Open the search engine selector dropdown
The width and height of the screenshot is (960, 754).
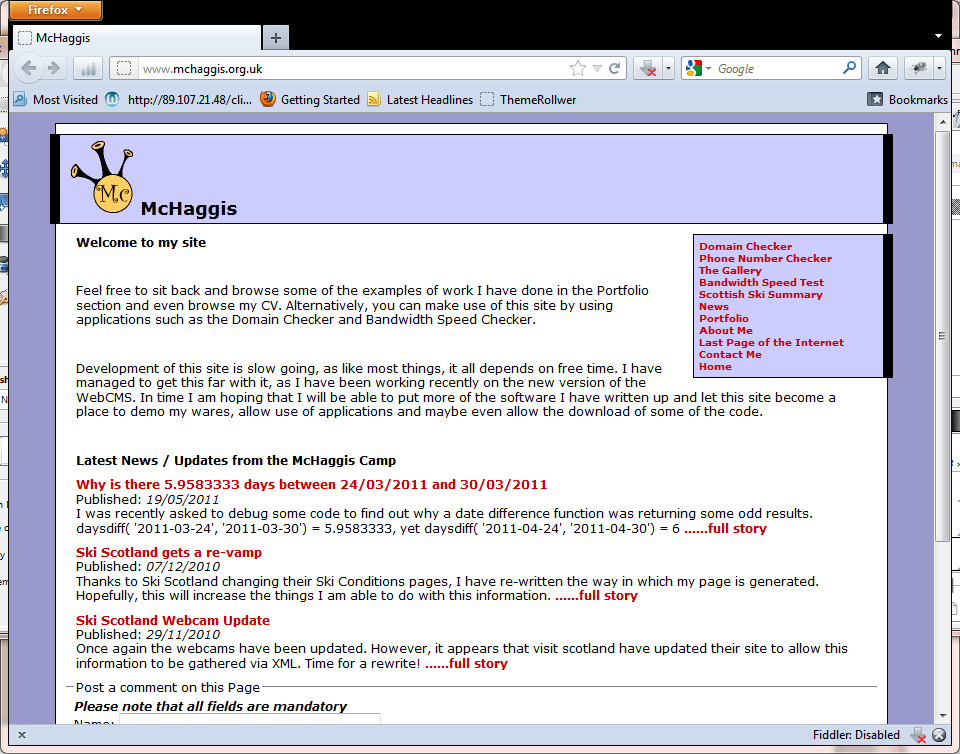tap(708, 69)
